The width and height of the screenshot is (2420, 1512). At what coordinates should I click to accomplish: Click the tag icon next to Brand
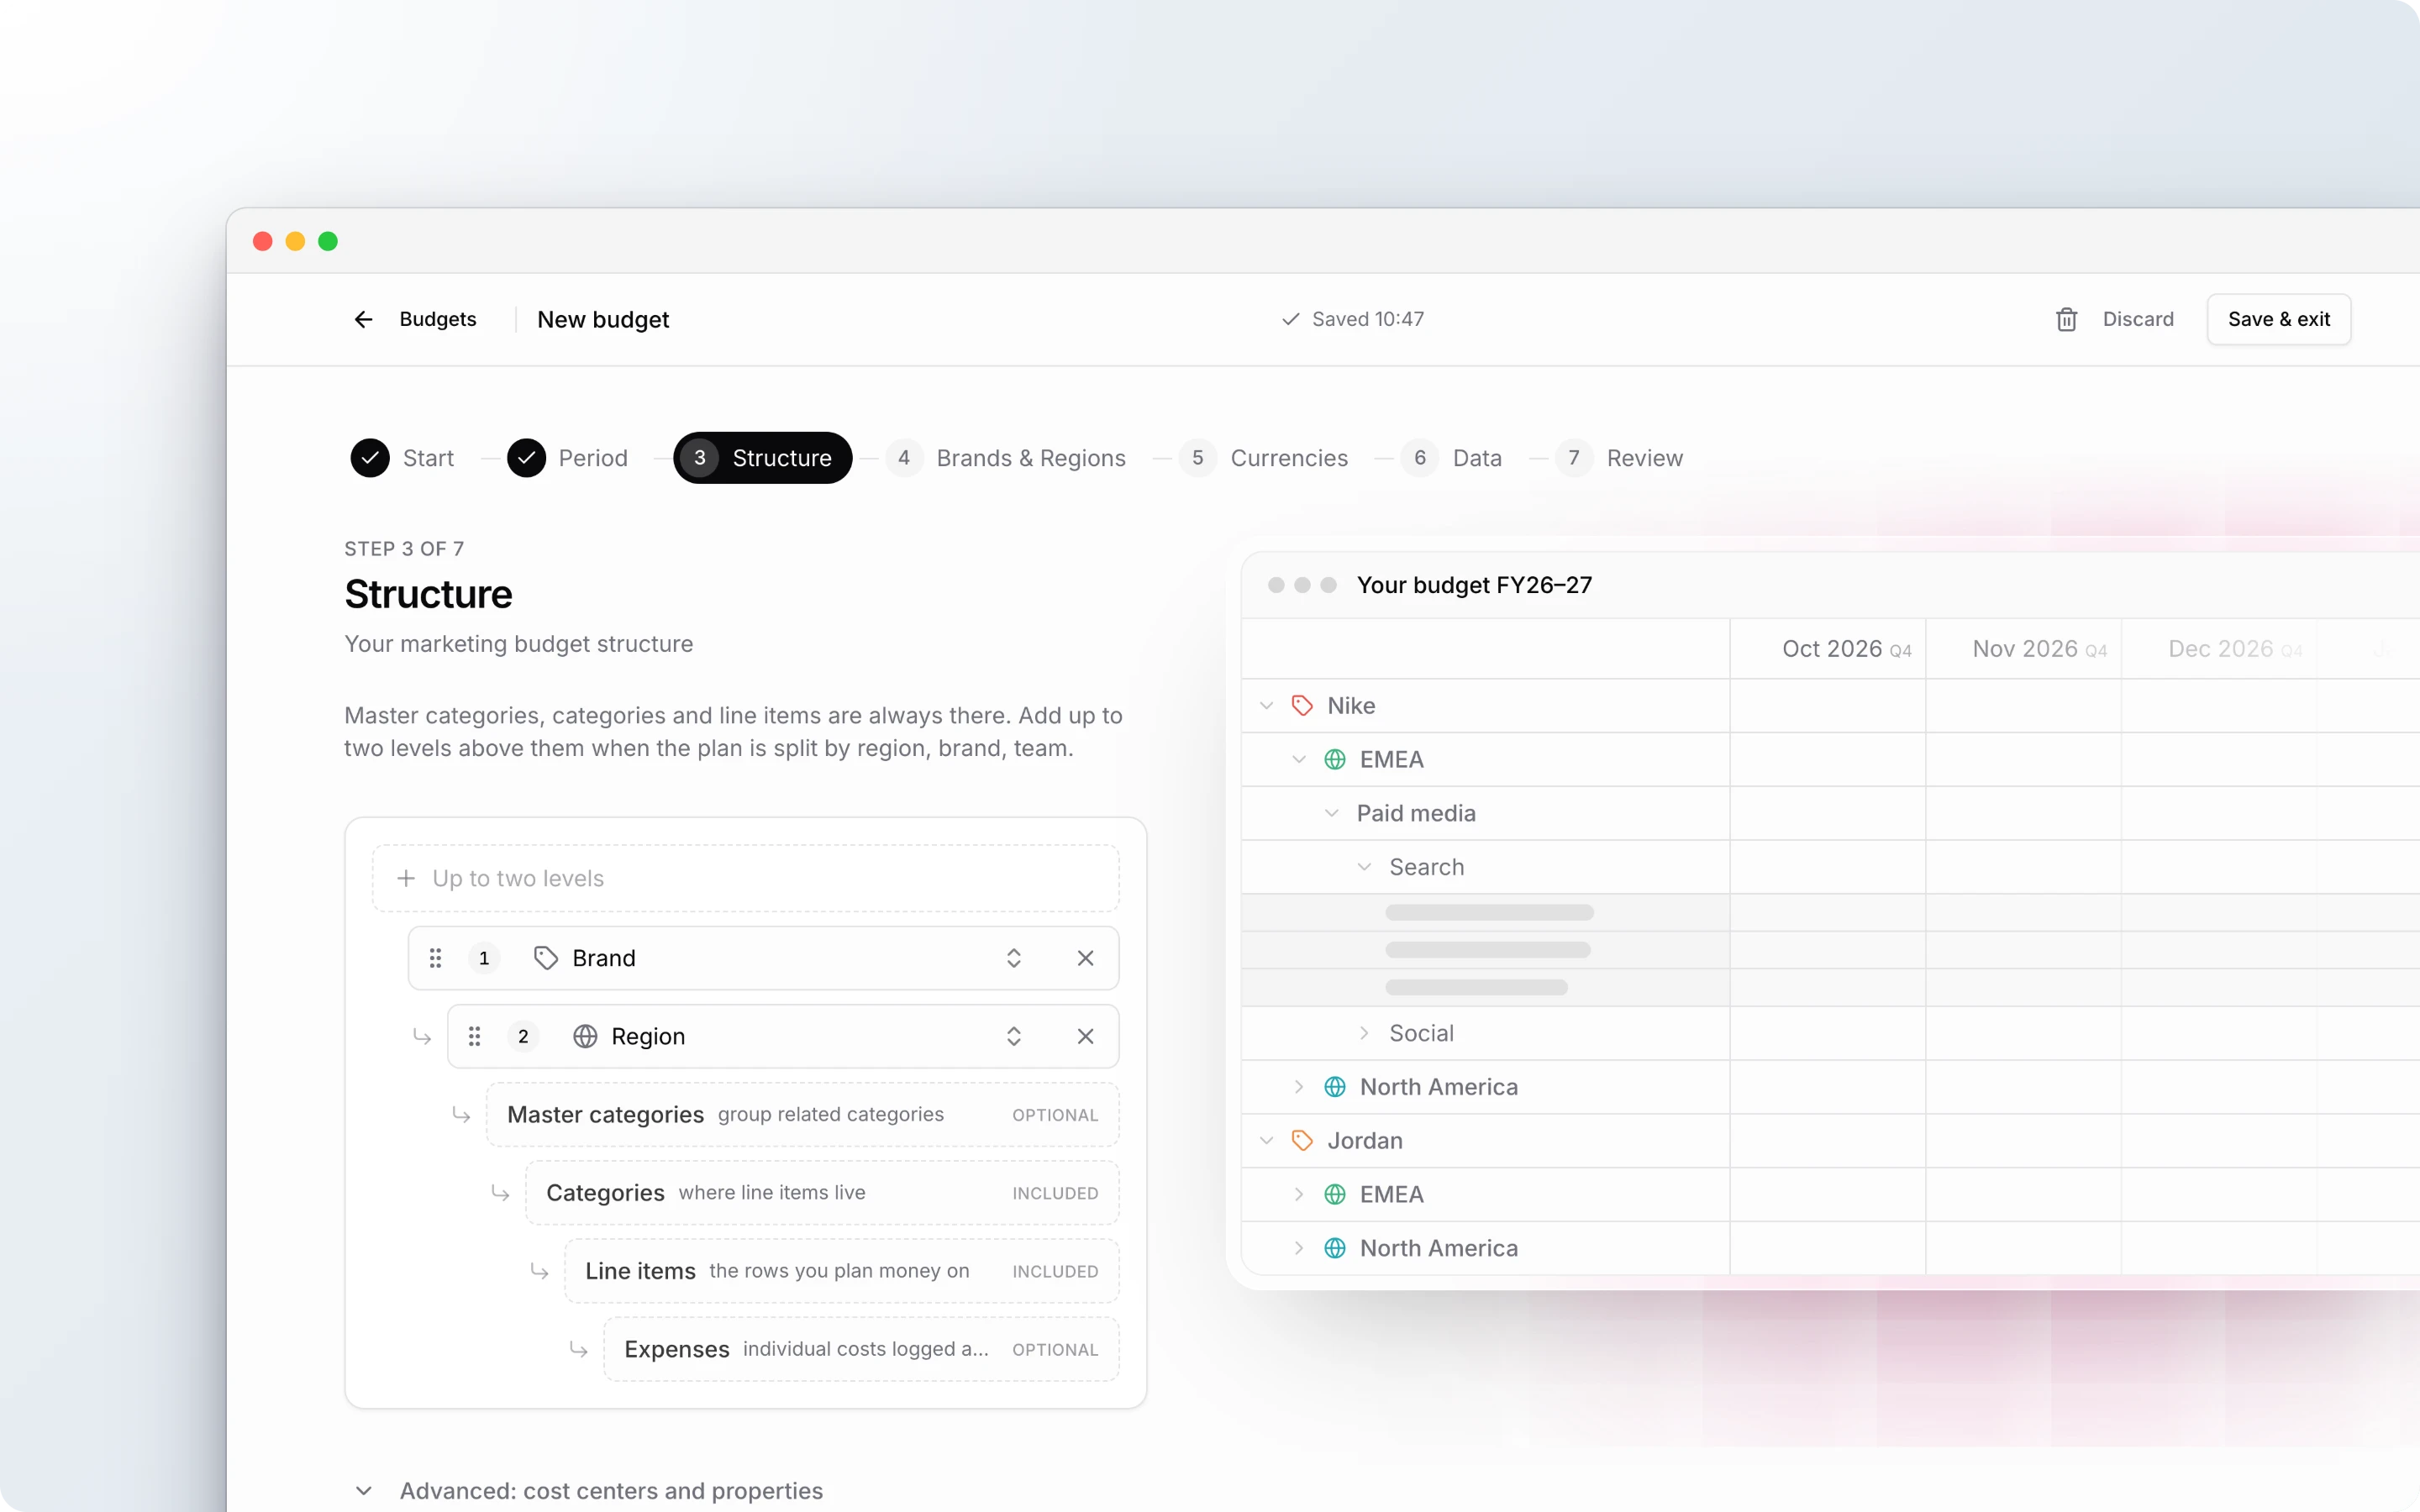pyautogui.click(x=545, y=958)
